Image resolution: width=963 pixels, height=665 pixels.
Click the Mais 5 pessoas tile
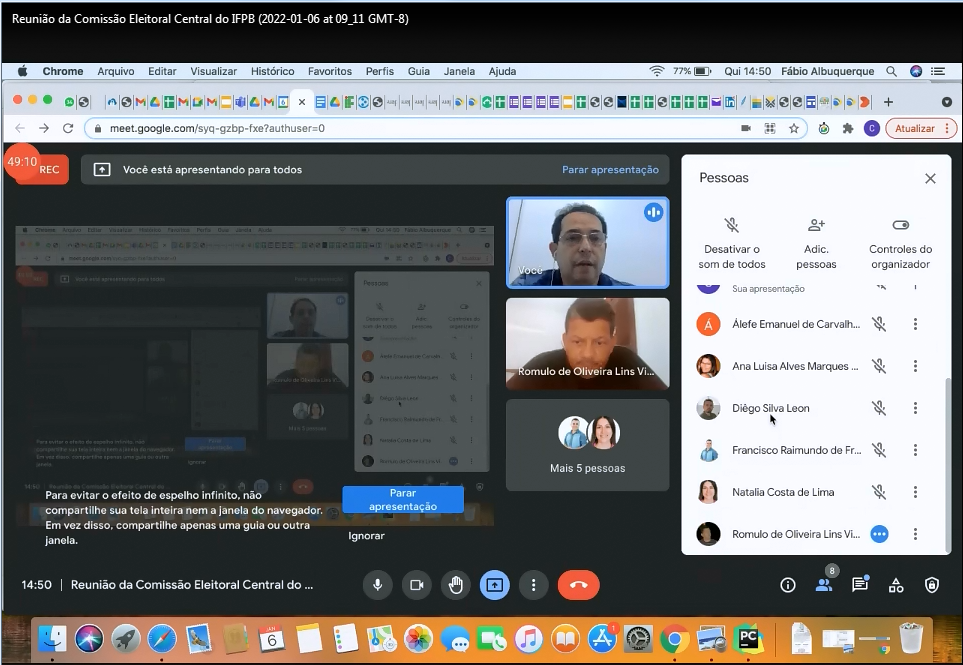click(587, 445)
